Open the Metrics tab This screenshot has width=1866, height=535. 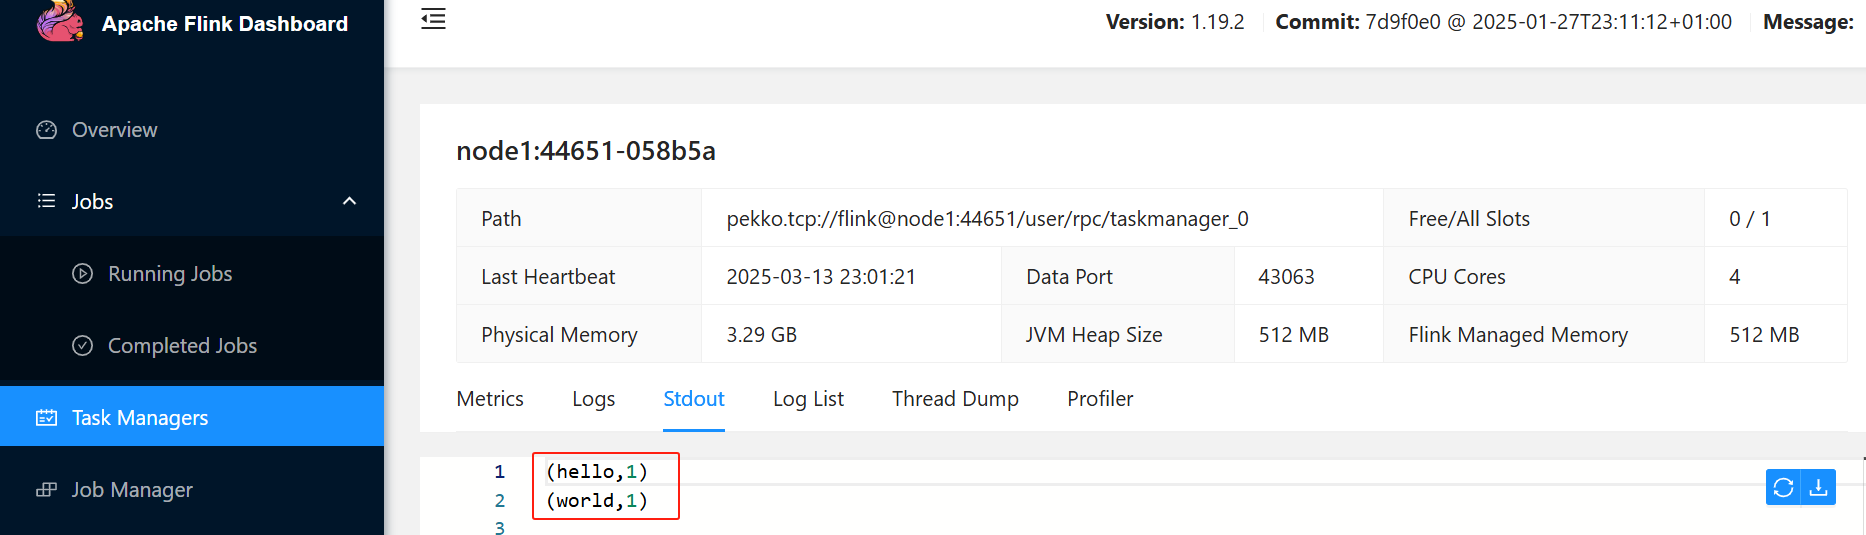(x=490, y=399)
